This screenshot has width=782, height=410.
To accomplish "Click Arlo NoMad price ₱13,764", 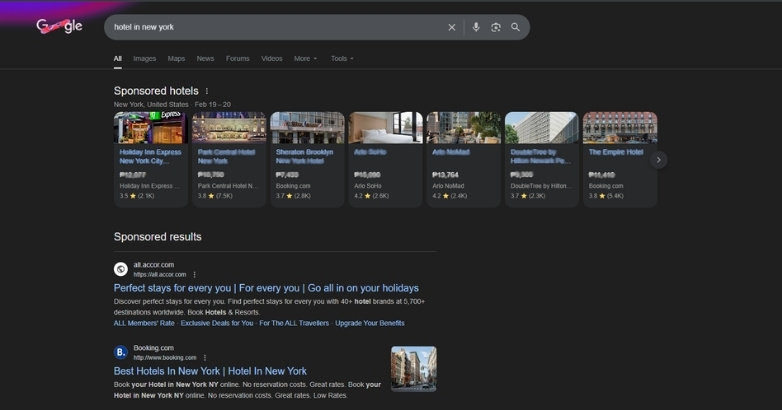I will click(x=445, y=175).
